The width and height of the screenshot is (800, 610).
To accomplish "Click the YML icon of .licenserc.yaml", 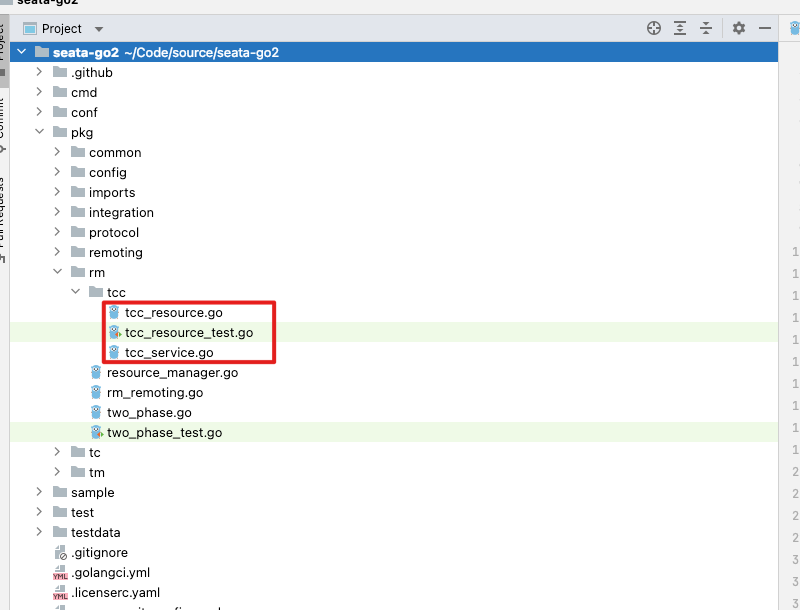I will 60,592.
